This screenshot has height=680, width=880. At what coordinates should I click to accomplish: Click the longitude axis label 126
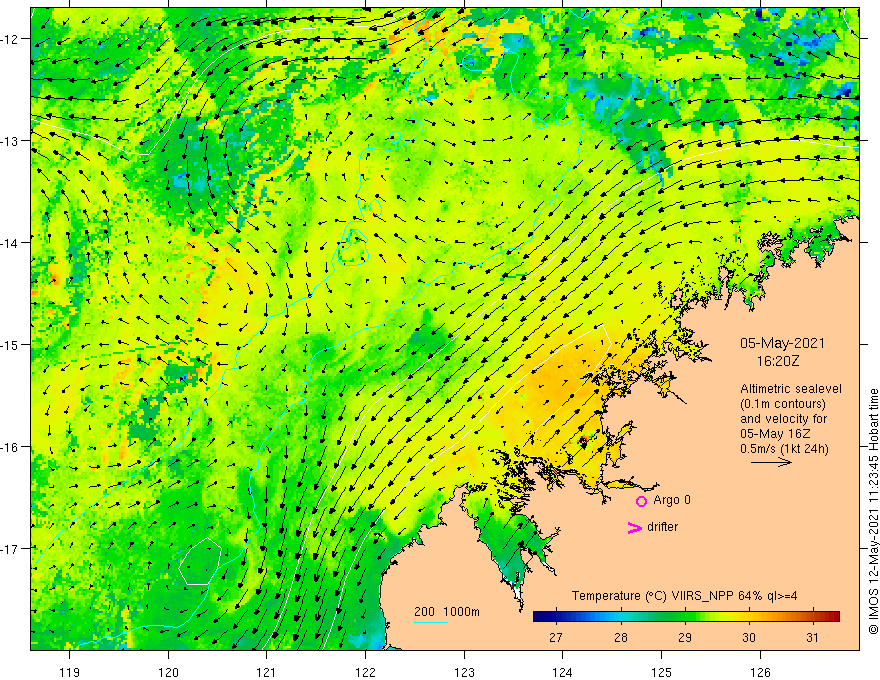click(x=760, y=672)
